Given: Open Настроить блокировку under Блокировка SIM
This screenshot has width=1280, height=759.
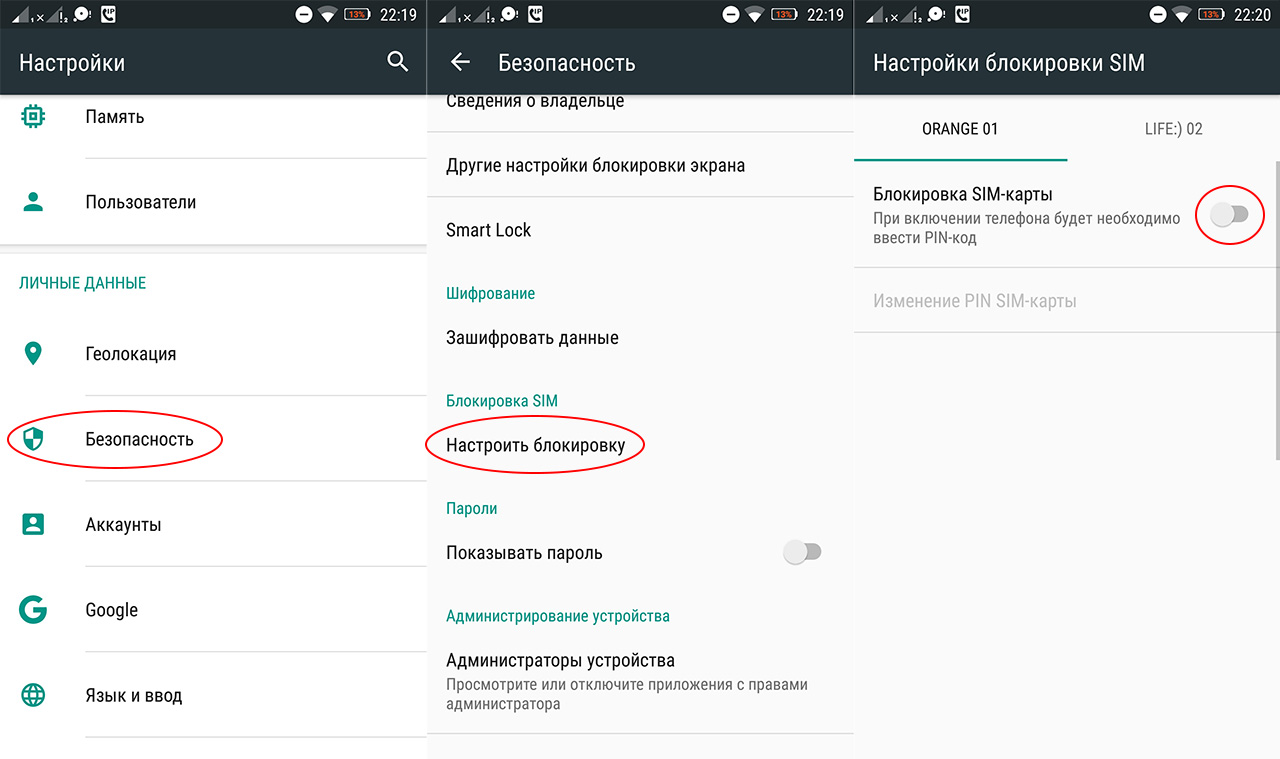Looking at the screenshot, I should pyautogui.click(x=535, y=444).
